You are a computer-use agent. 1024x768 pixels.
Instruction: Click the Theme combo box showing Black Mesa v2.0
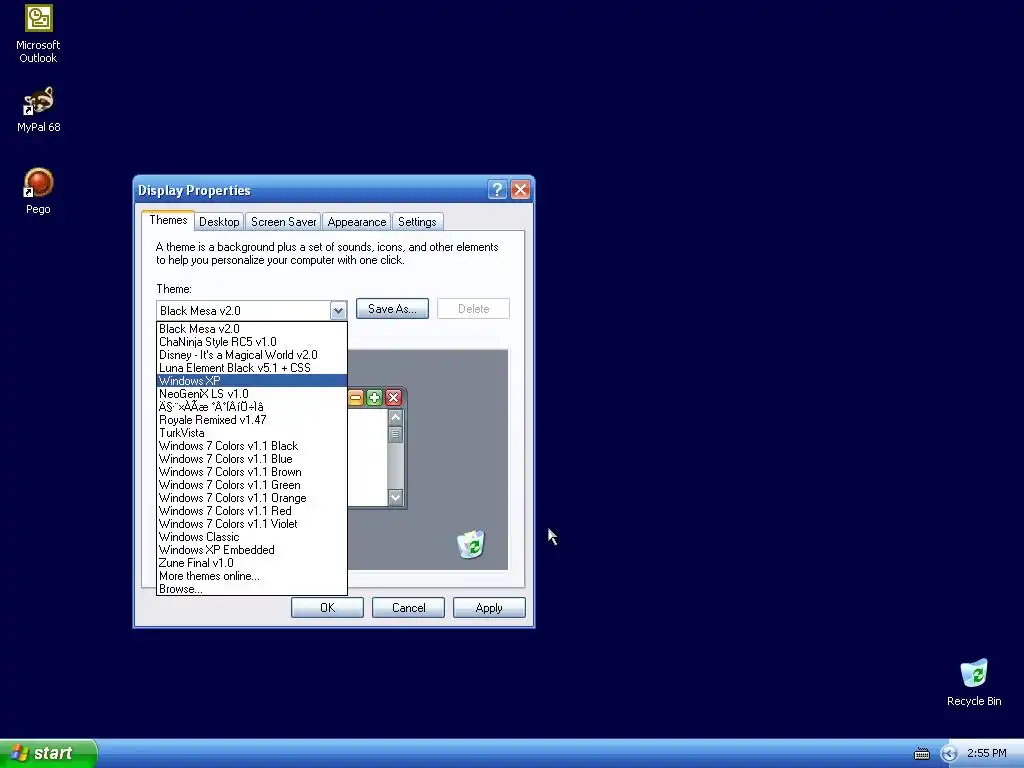tap(251, 311)
